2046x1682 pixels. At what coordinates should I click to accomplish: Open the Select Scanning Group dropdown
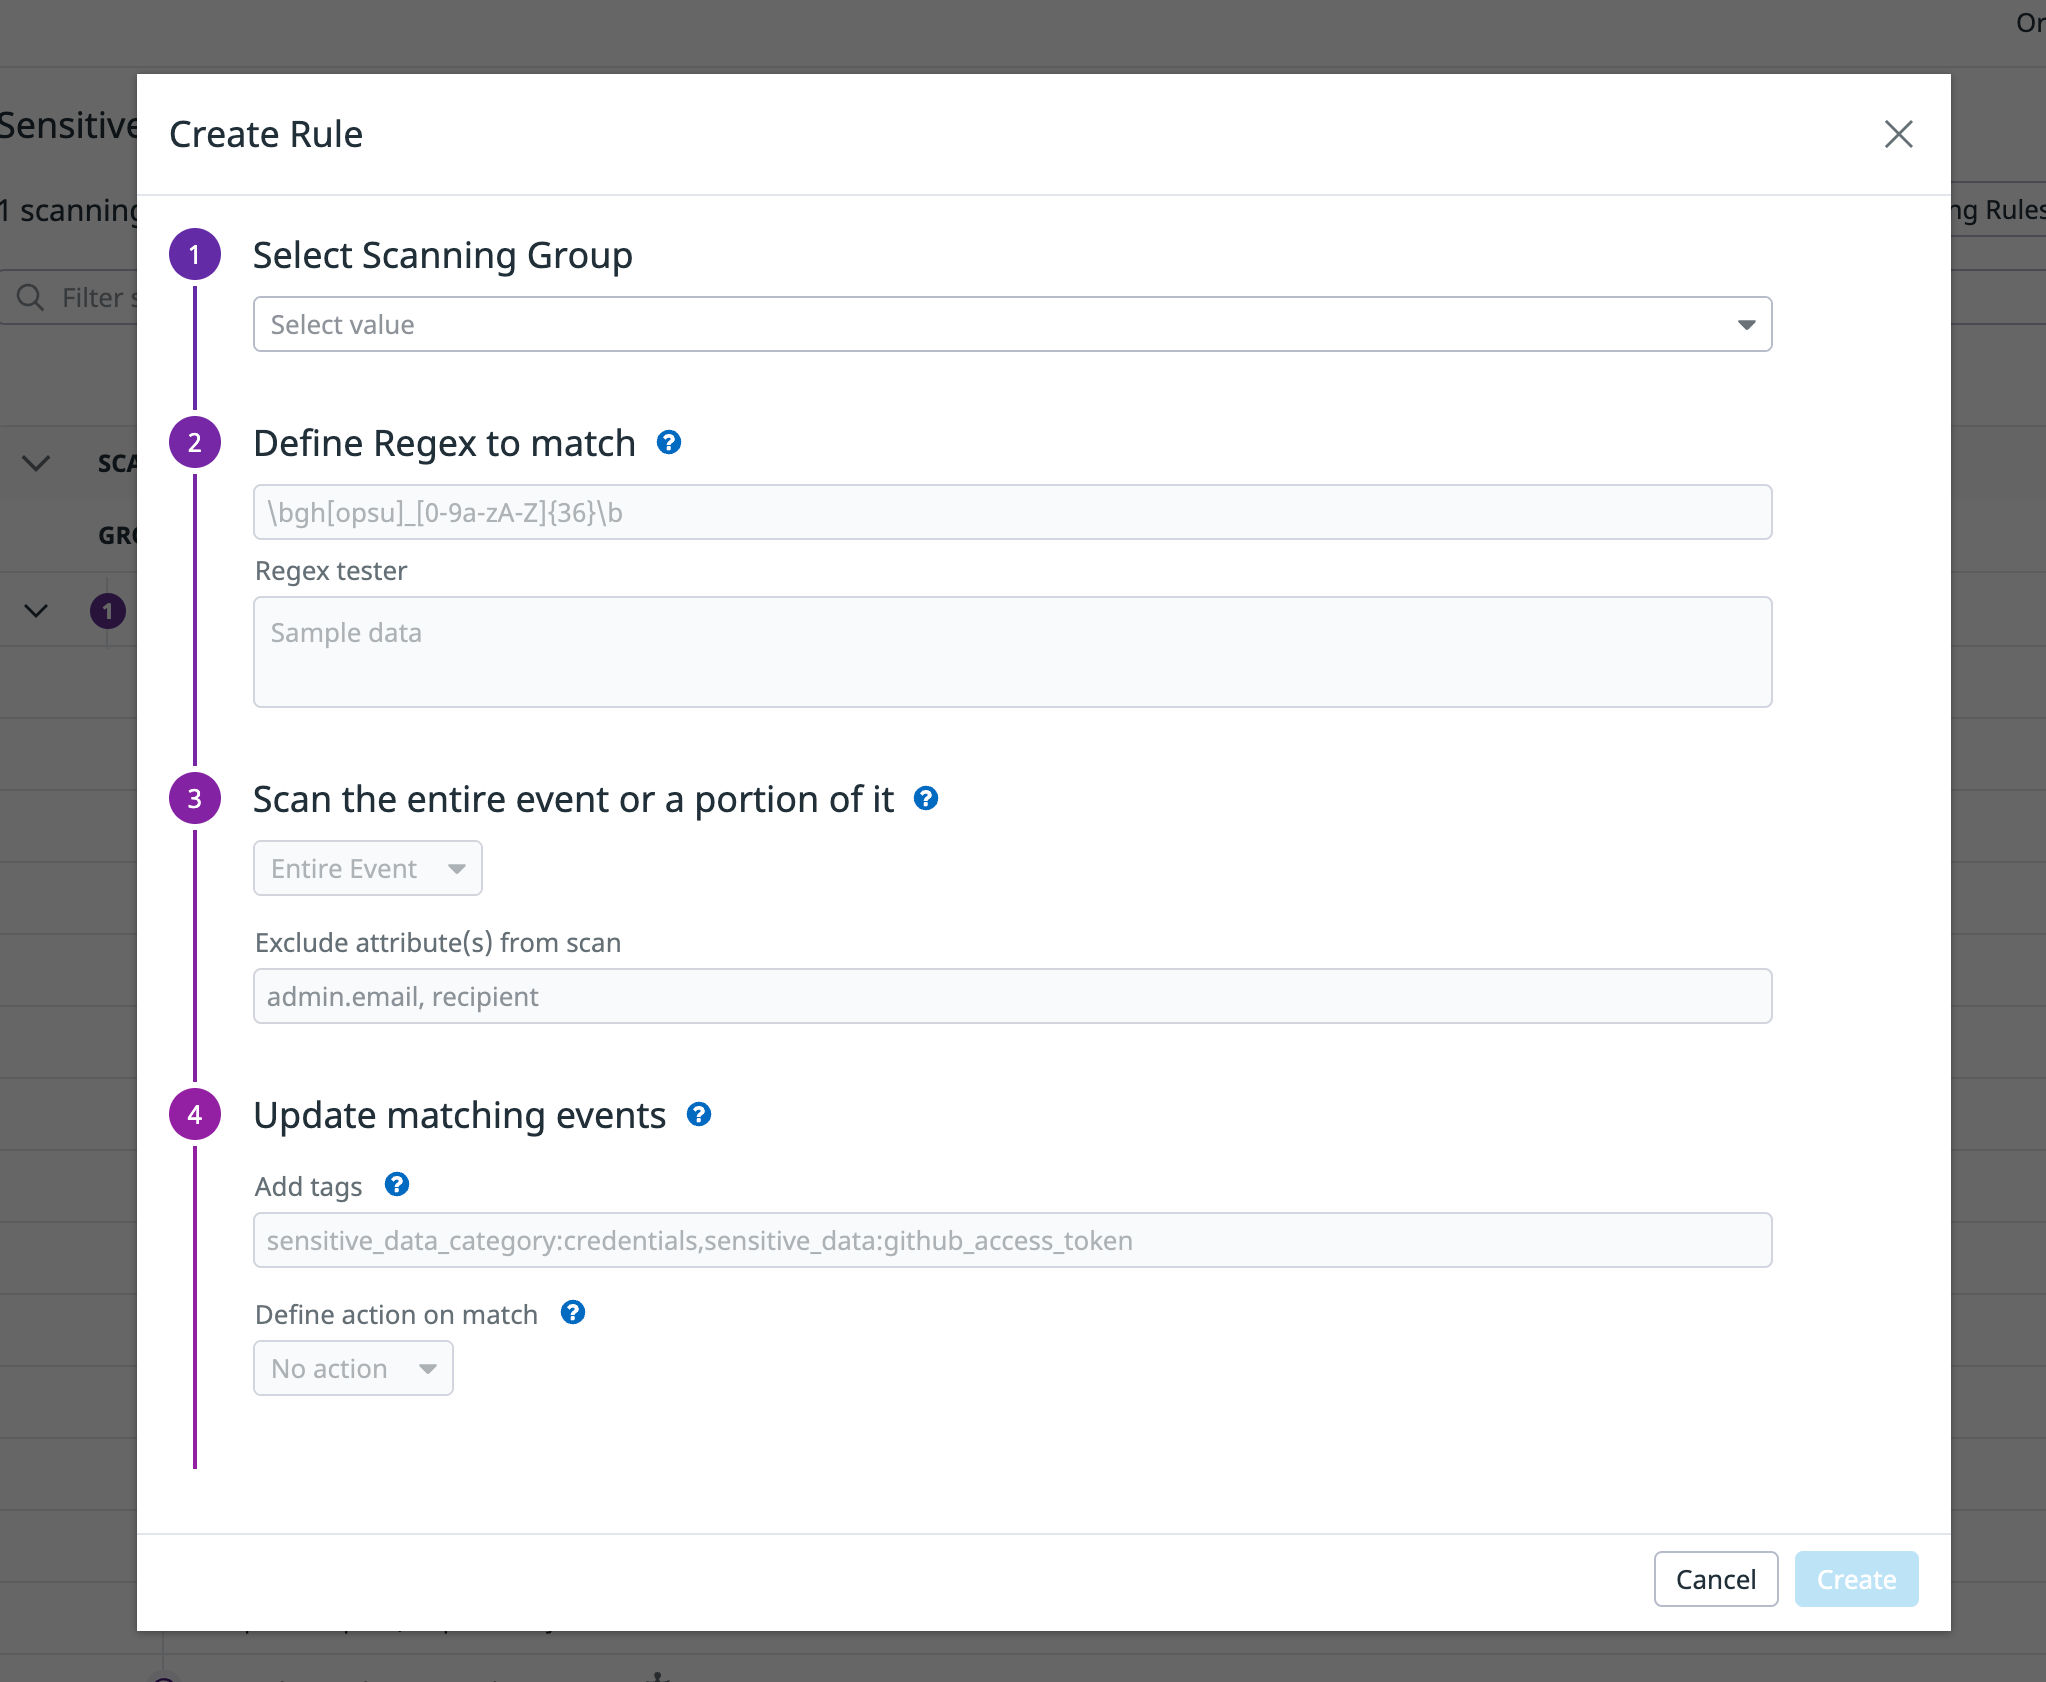[1012, 324]
